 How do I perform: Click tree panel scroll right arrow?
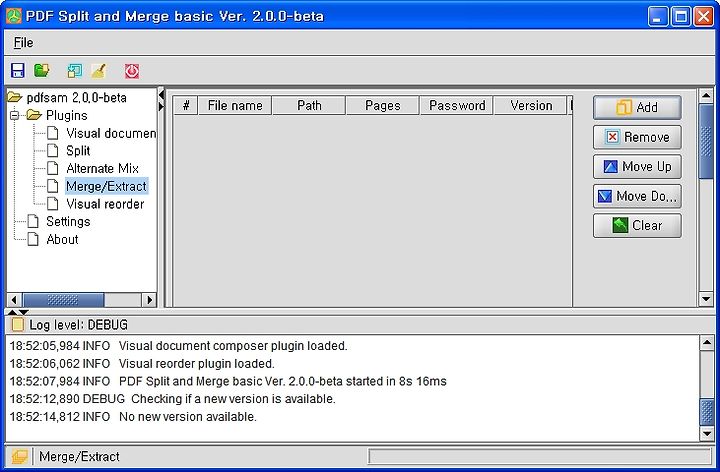(x=149, y=300)
